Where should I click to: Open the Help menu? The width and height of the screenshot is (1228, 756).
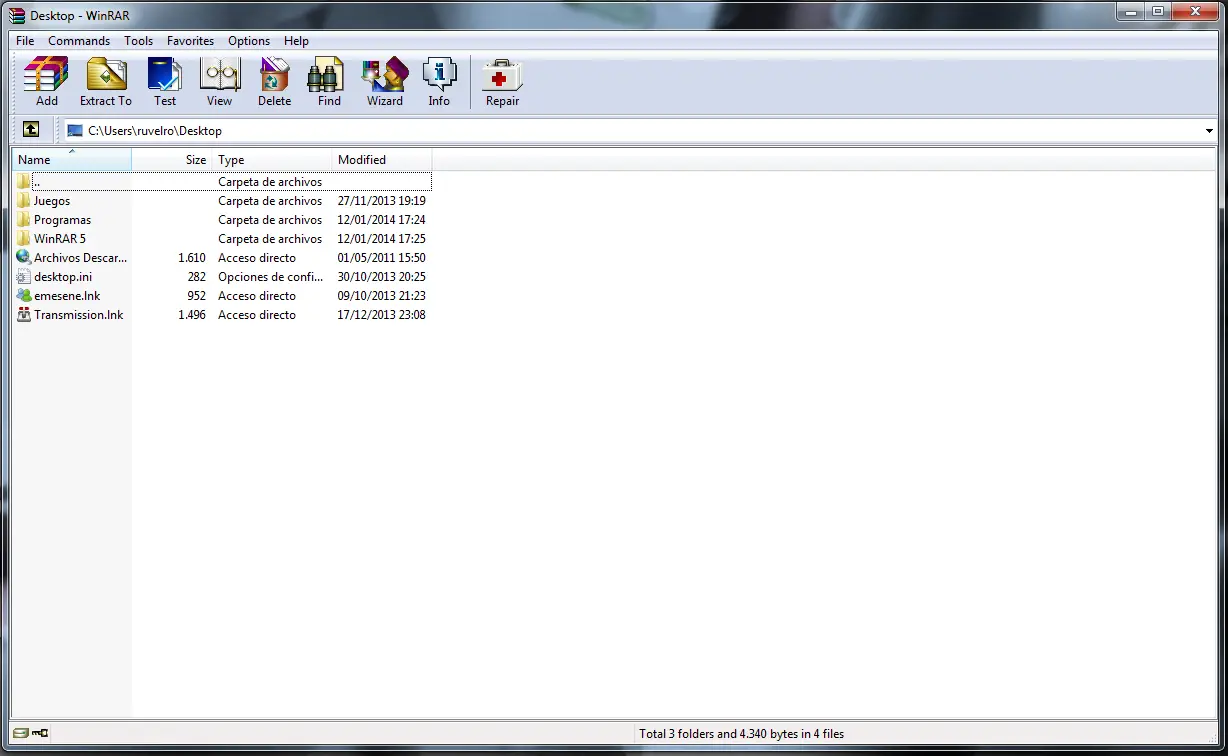coord(296,41)
